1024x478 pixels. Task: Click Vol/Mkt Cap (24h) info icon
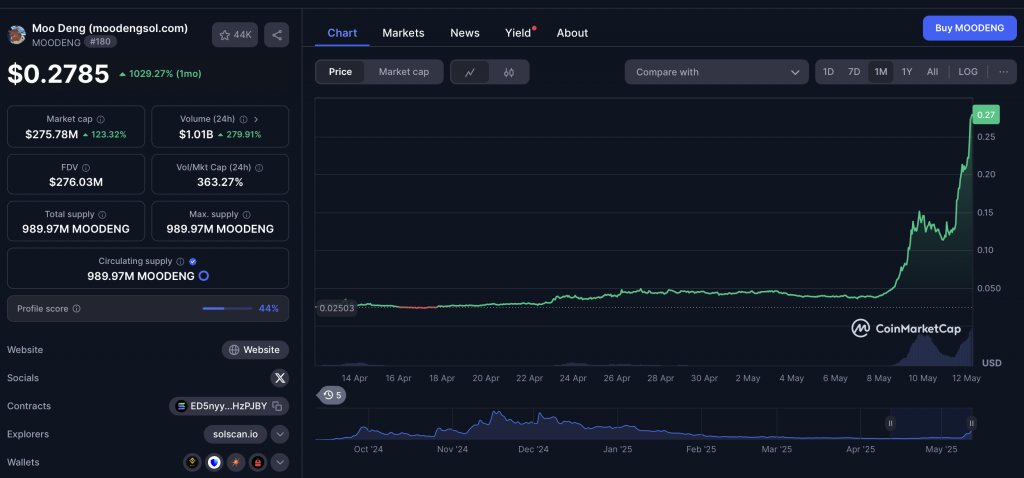[259, 168]
